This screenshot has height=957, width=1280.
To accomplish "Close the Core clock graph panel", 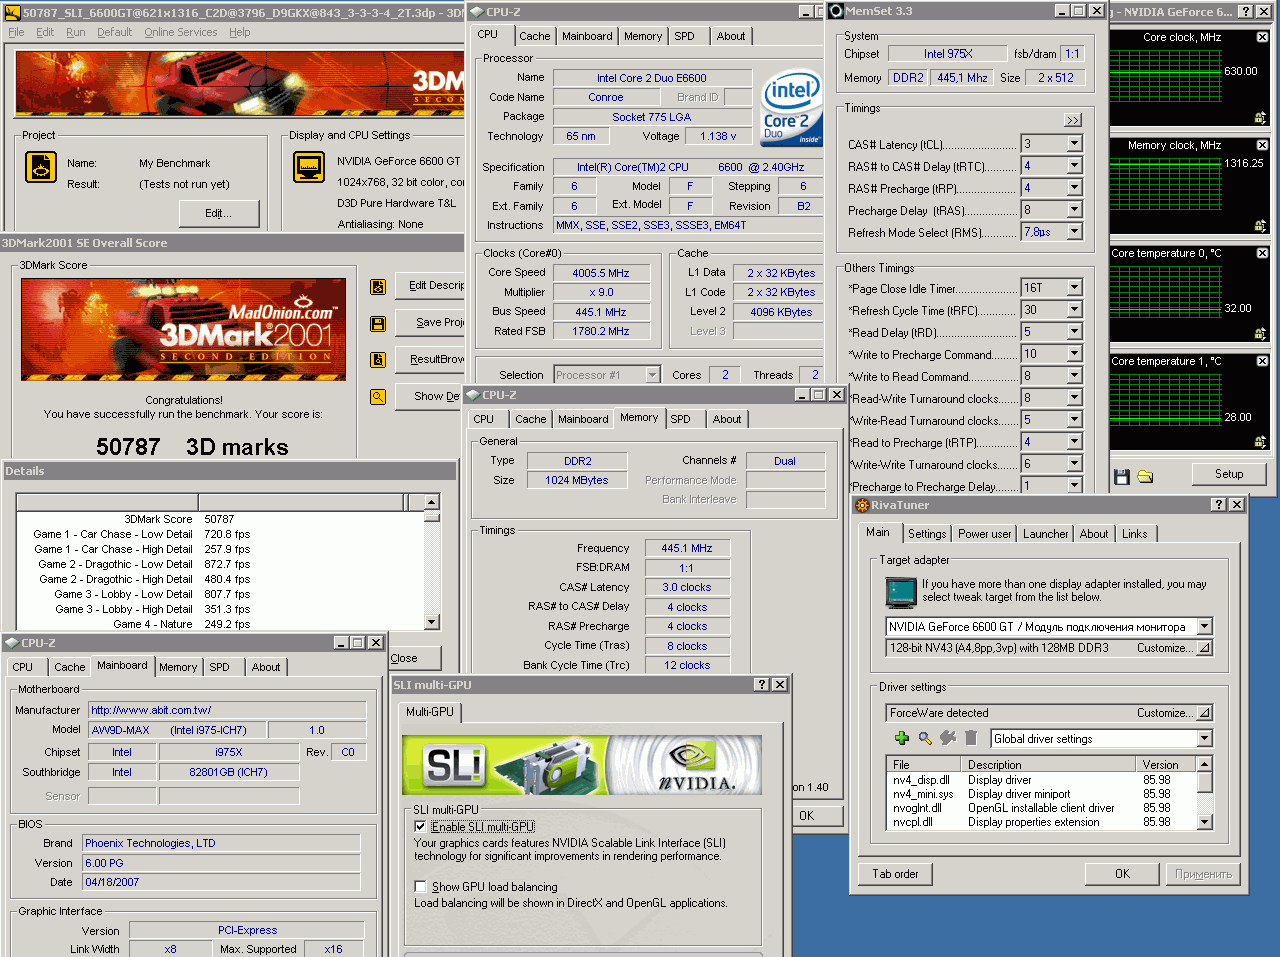I will pos(1262,37).
